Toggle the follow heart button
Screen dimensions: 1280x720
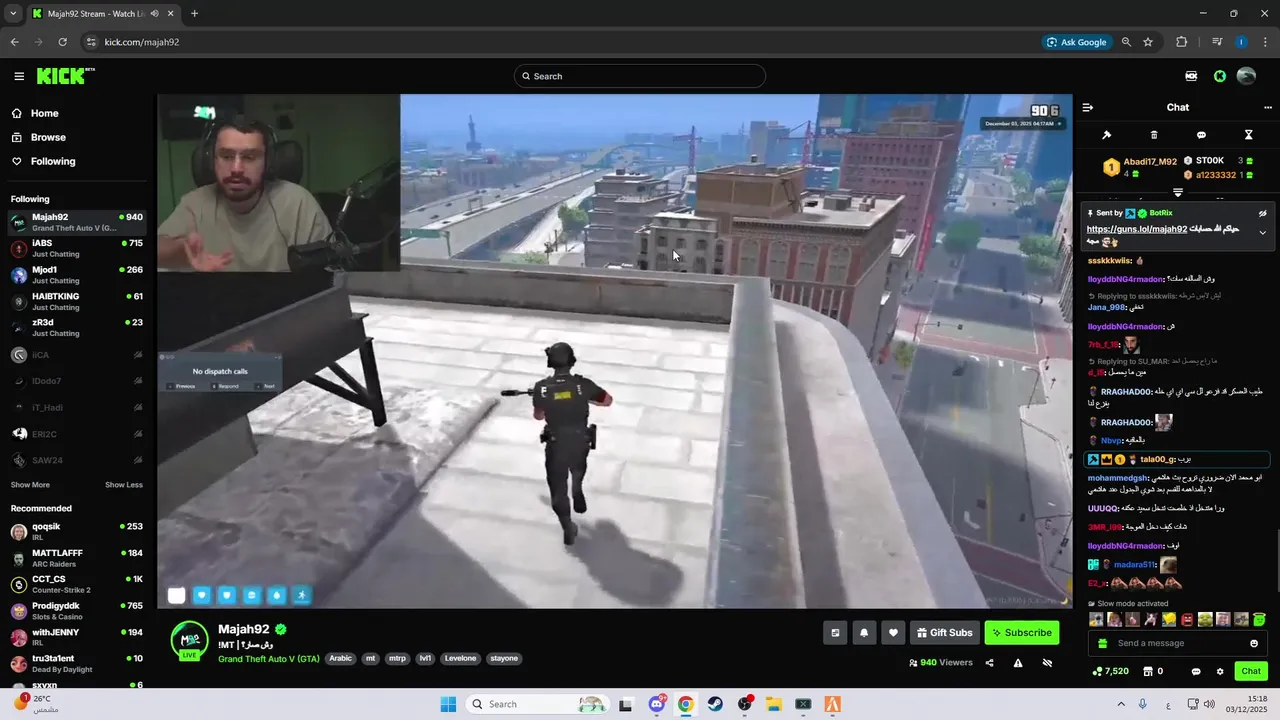point(893,632)
